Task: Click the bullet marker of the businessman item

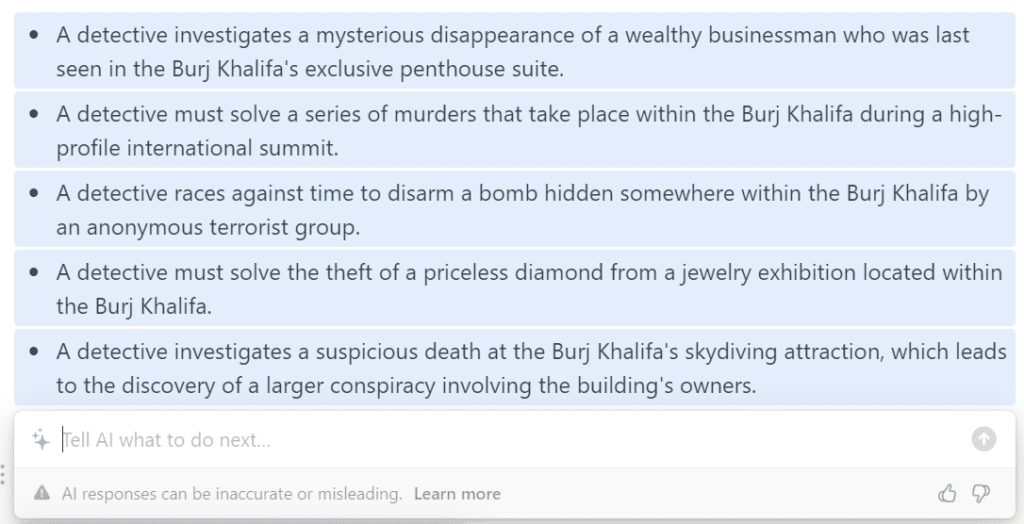Action: [x=36, y=35]
